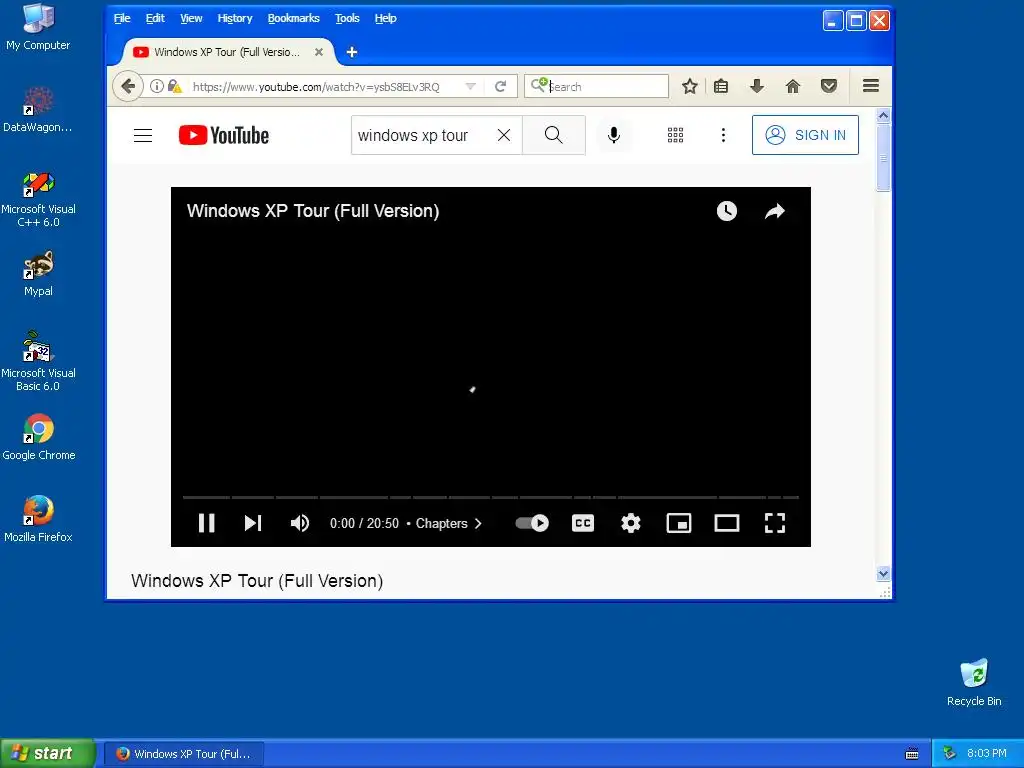Open video settings gear

pos(630,523)
